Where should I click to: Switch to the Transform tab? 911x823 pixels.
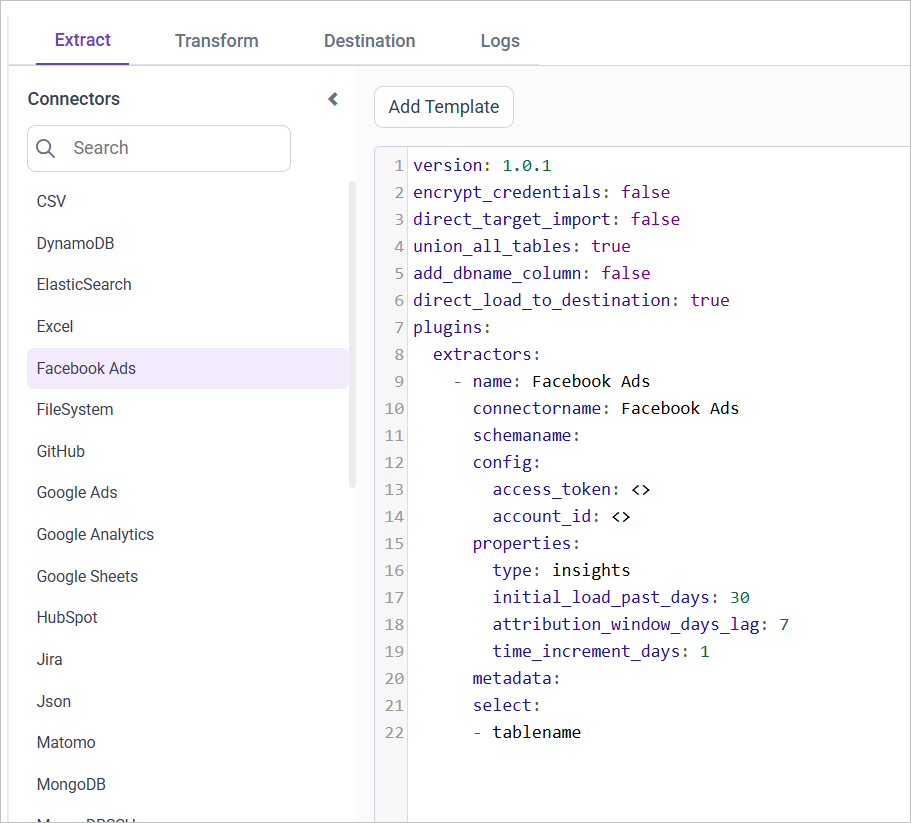pyautogui.click(x=216, y=41)
